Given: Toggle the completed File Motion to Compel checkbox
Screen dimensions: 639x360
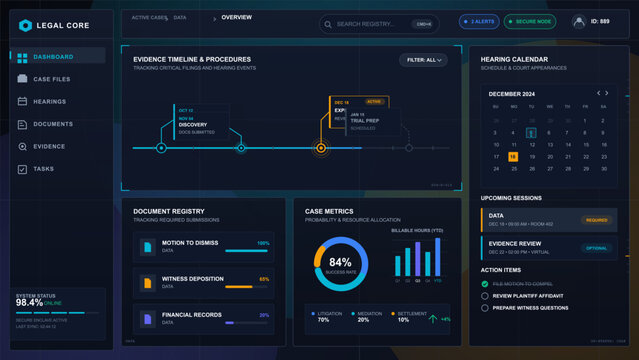Looking at the screenshot, I should [x=485, y=284].
